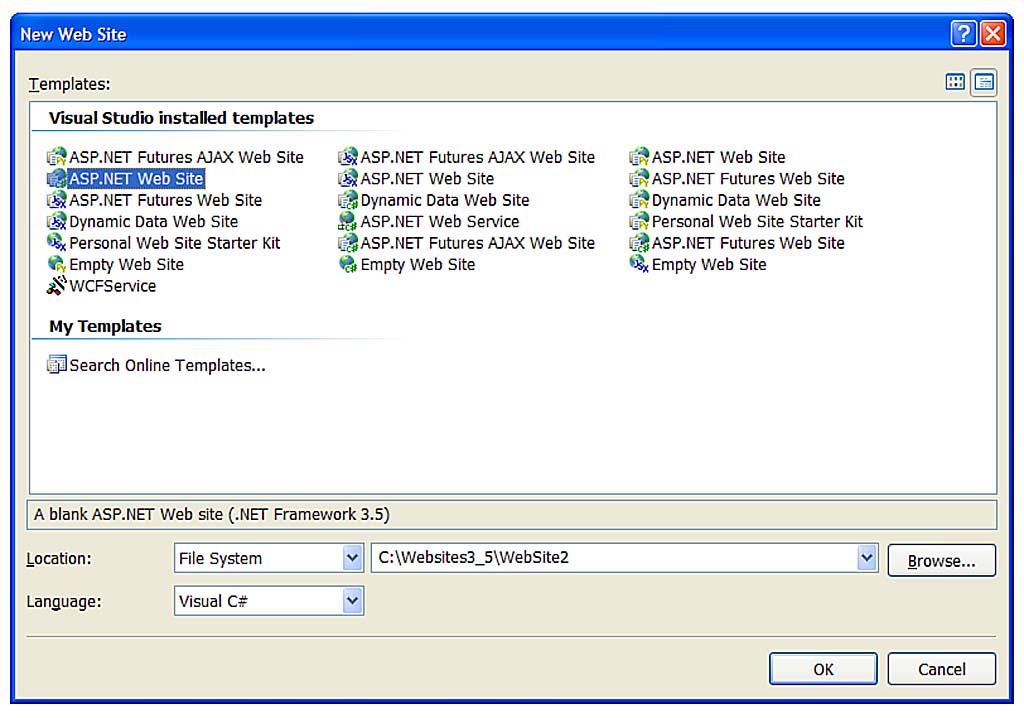The image size is (1024, 718).
Task: Click icon of Futures AJAX above highlighted template
Action: [57, 157]
